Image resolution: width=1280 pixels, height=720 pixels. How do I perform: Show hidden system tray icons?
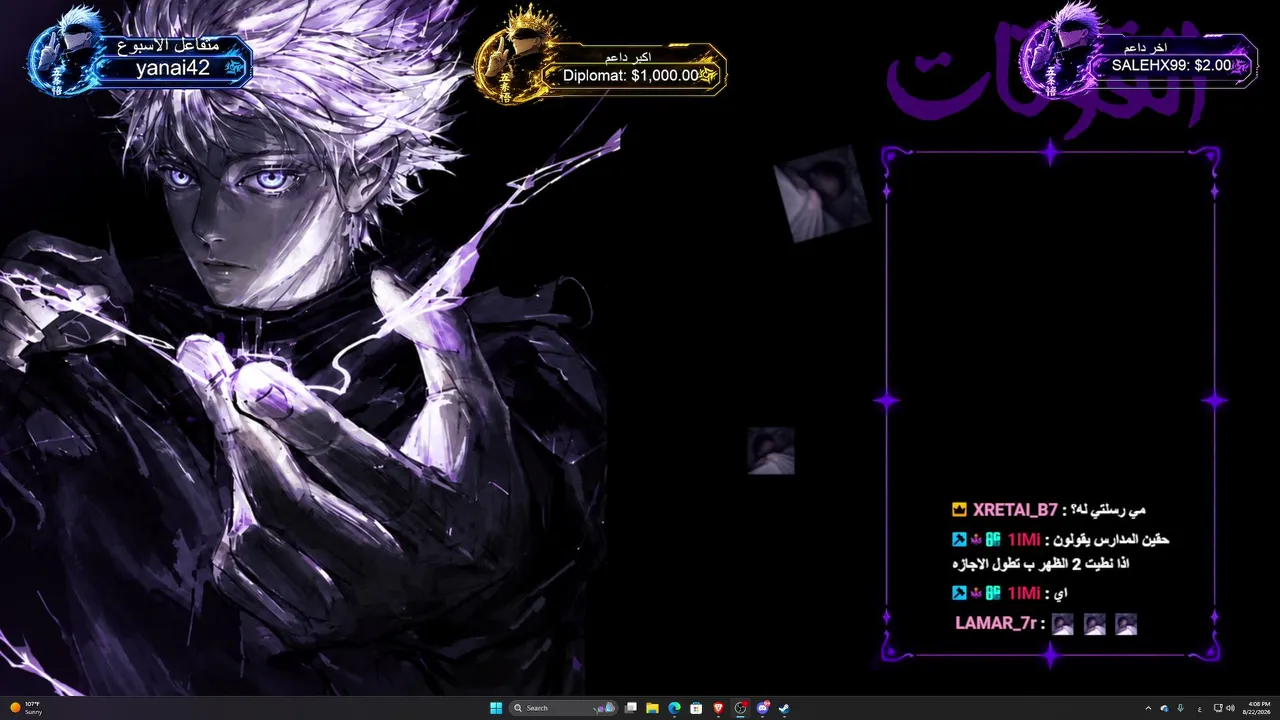tap(1148, 708)
